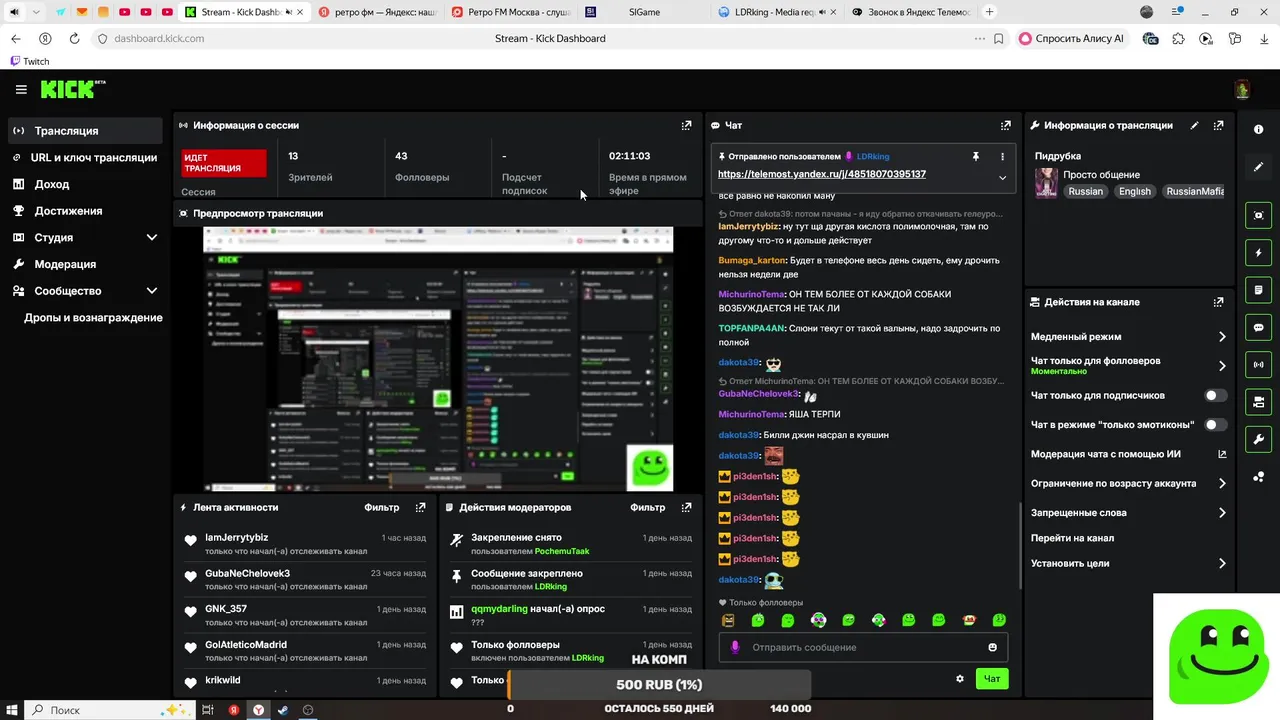Open the emoji picker in message field
The height and width of the screenshot is (720, 1280).
(992, 648)
